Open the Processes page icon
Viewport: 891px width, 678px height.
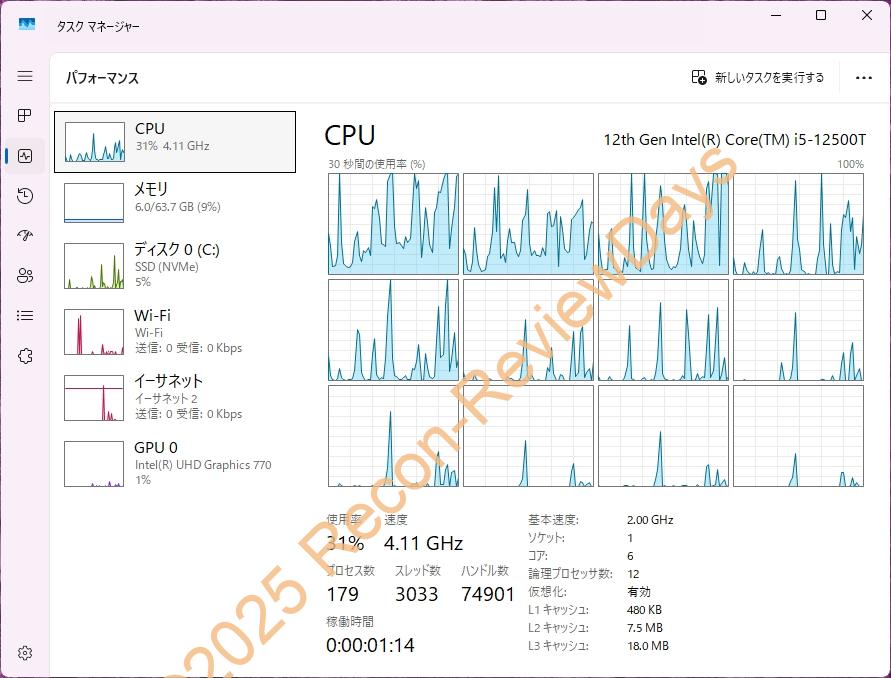point(25,116)
